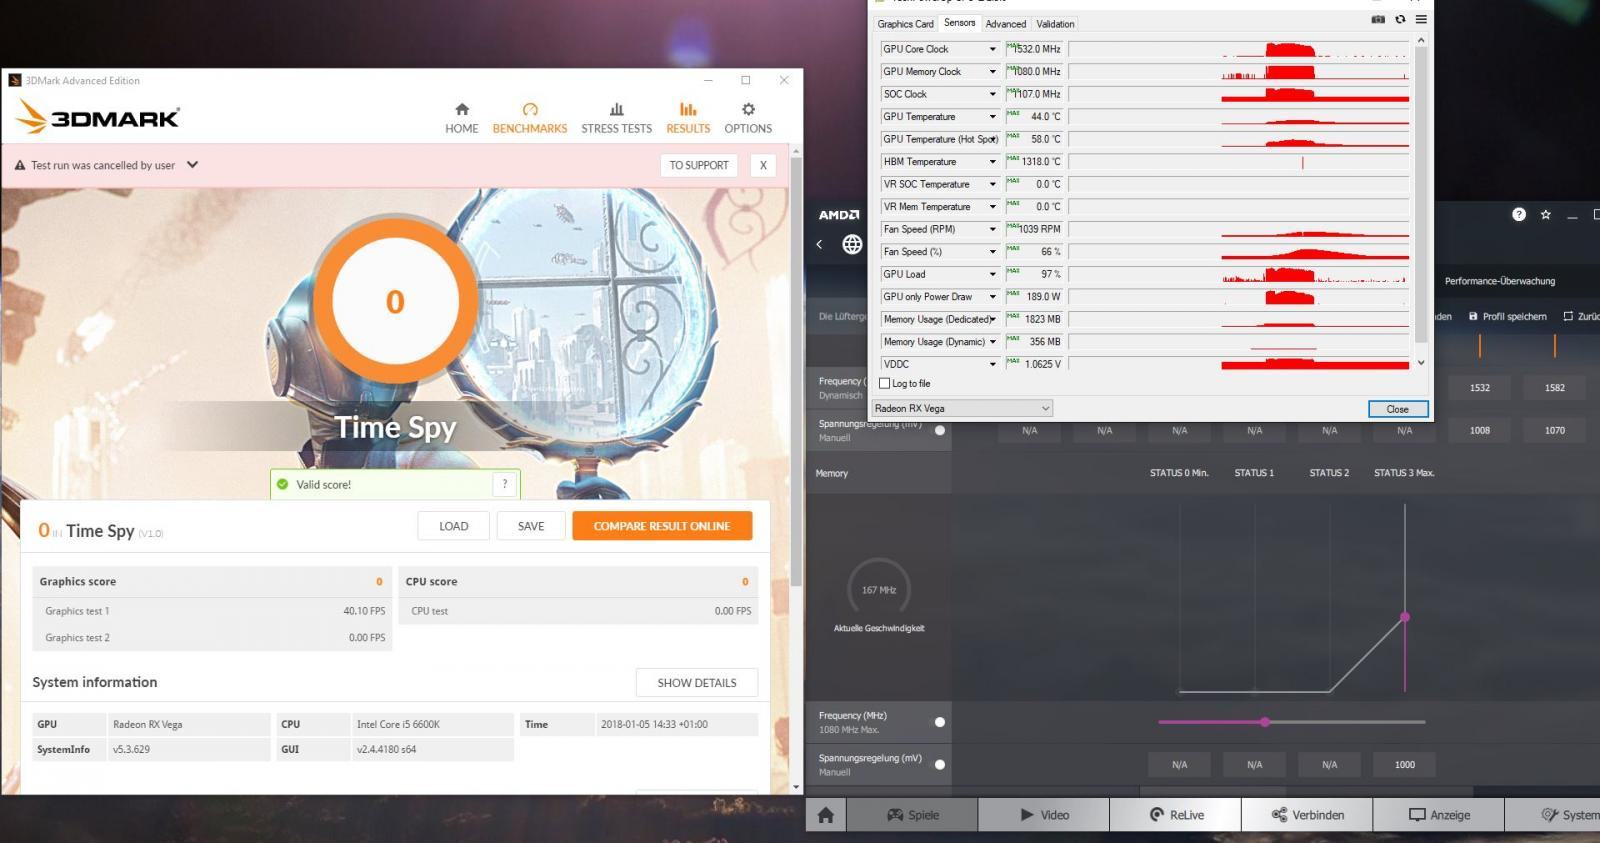Switch to Graphics Card tab in GPU-Z

(x=905, y=24)
